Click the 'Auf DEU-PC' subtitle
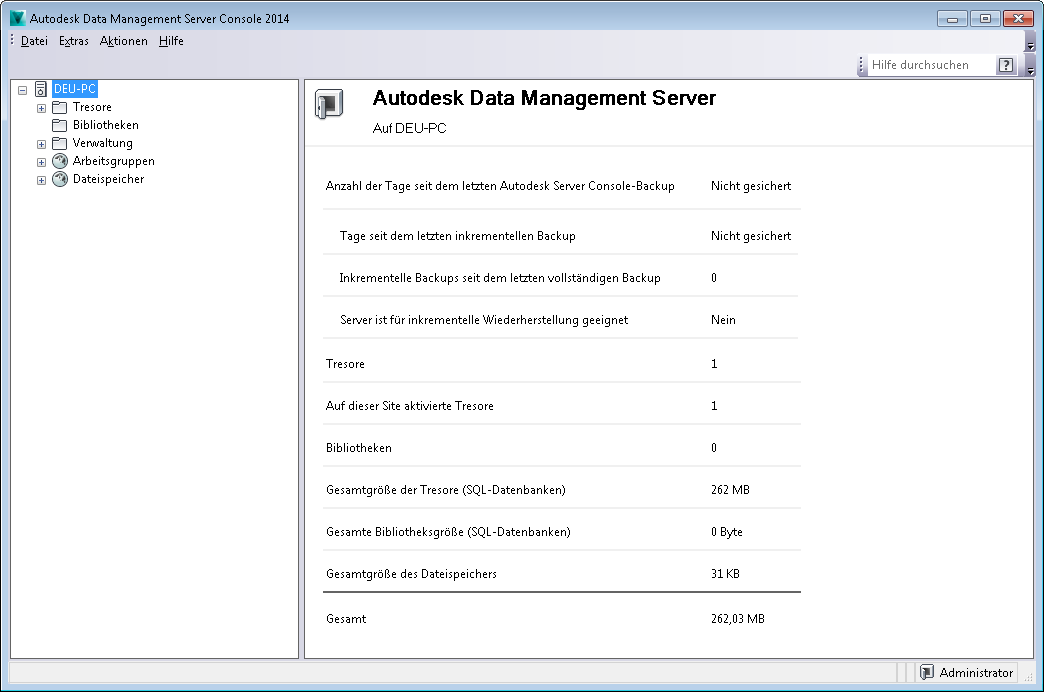The height and width of the screenshot is (692, 1044). click(x=409, y=129)
